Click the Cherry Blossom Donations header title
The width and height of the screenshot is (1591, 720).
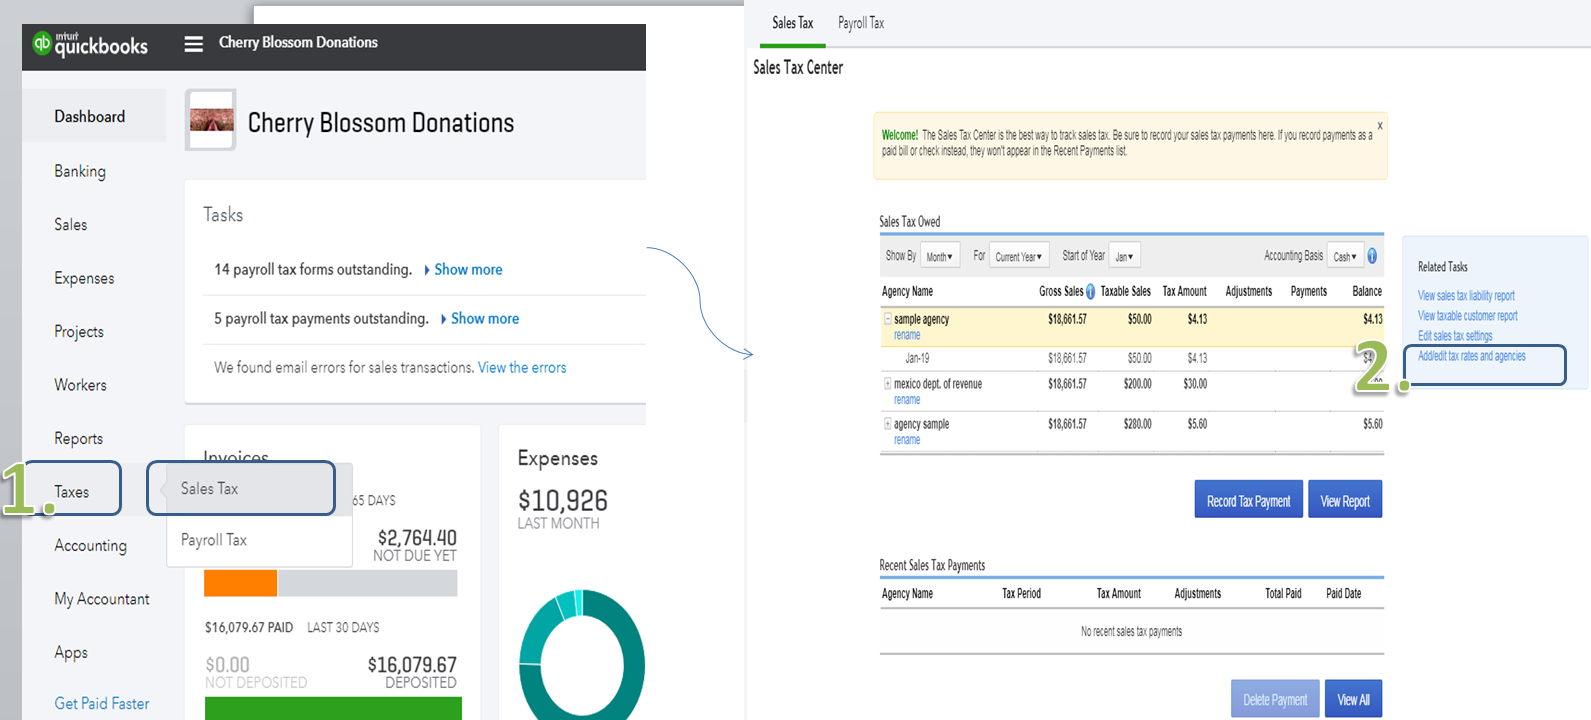point(298,43)
